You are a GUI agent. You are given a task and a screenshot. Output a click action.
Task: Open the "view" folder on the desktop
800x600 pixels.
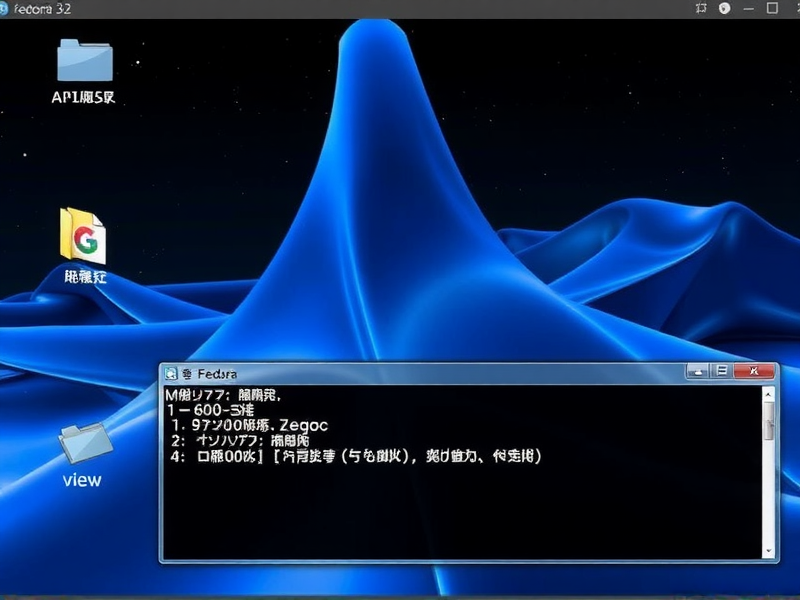pos(82,445)
